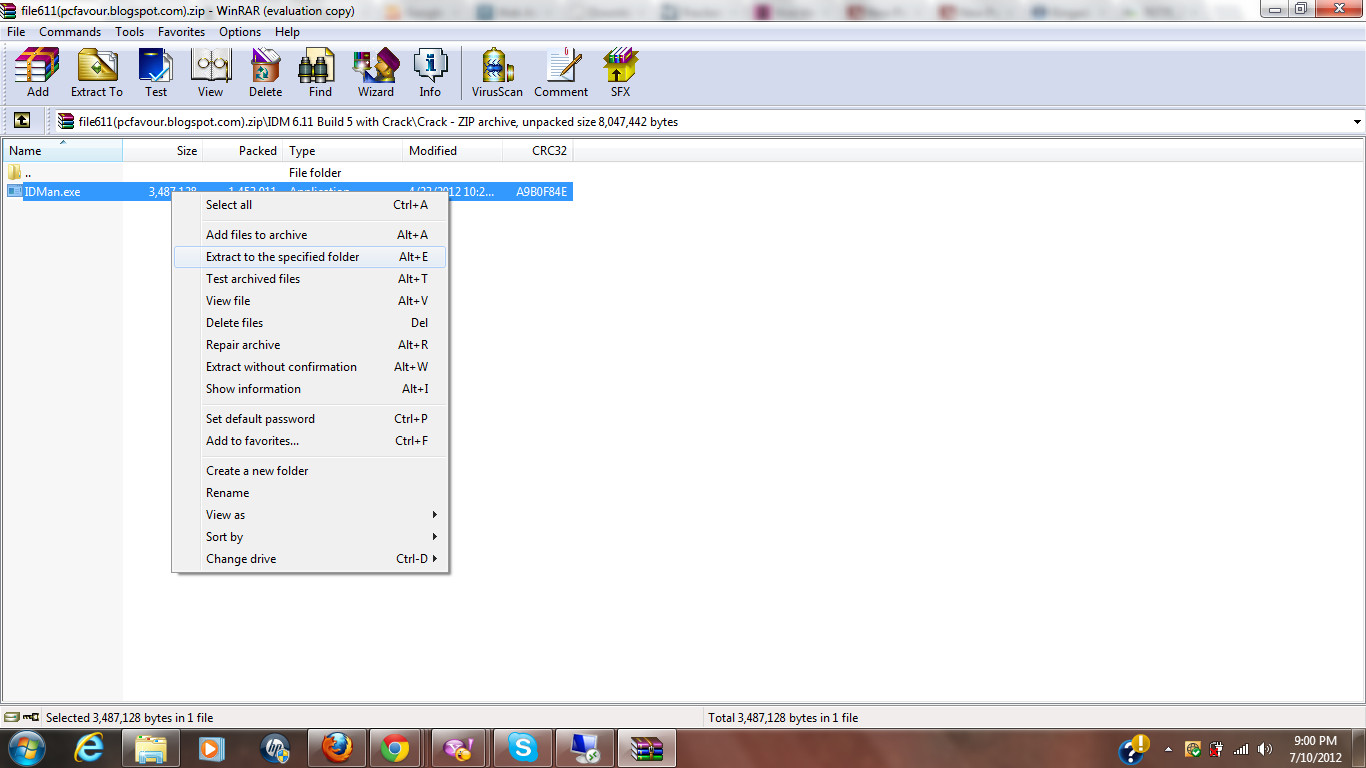Open the HP taskbar icon
The height and width of the screenshot is (768, 1366).
click(x=273, y=748)
